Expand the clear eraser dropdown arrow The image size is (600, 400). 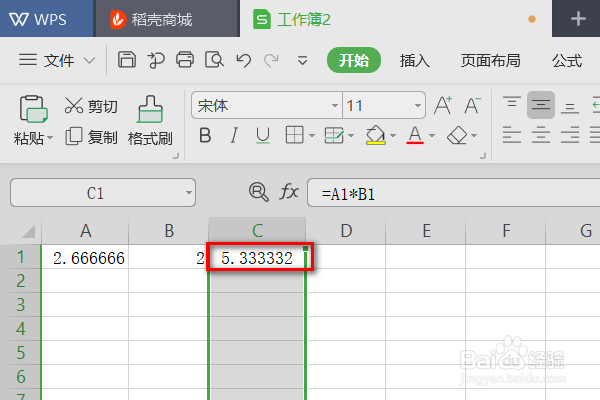[474, 136]
